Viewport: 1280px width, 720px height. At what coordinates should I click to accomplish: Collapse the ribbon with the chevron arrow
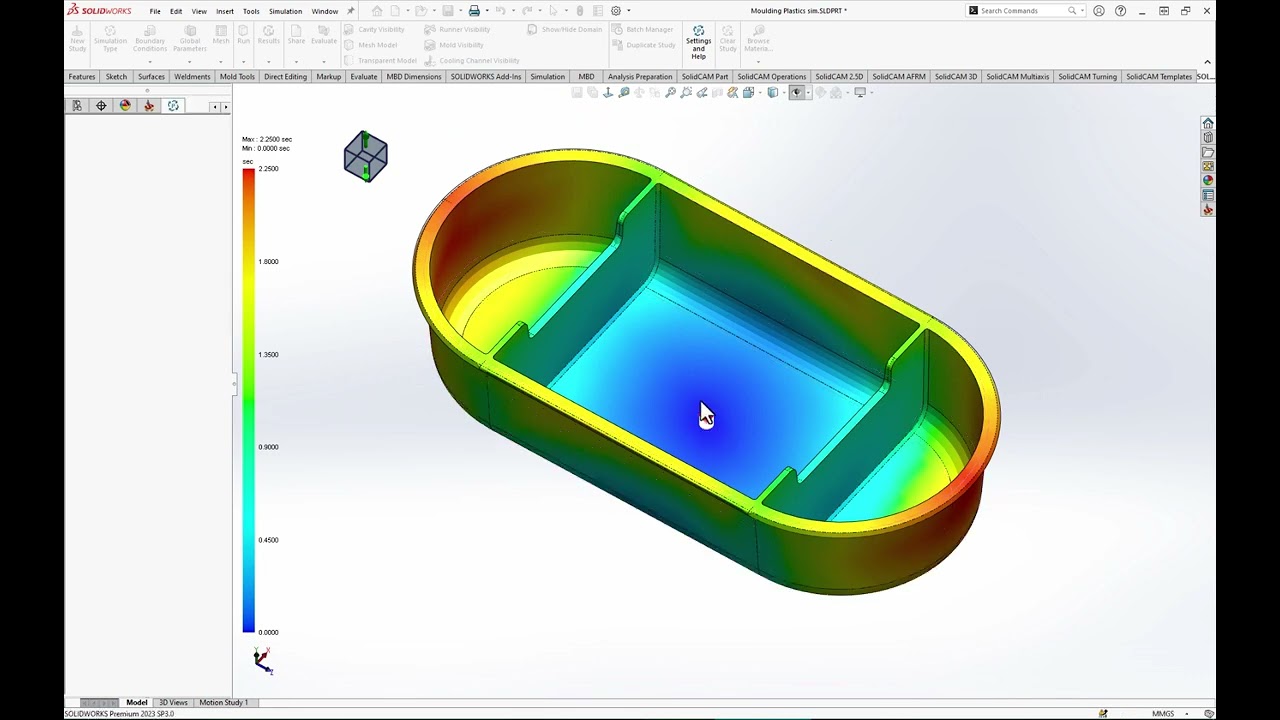pyautogui.click(x=1207, y=62)
